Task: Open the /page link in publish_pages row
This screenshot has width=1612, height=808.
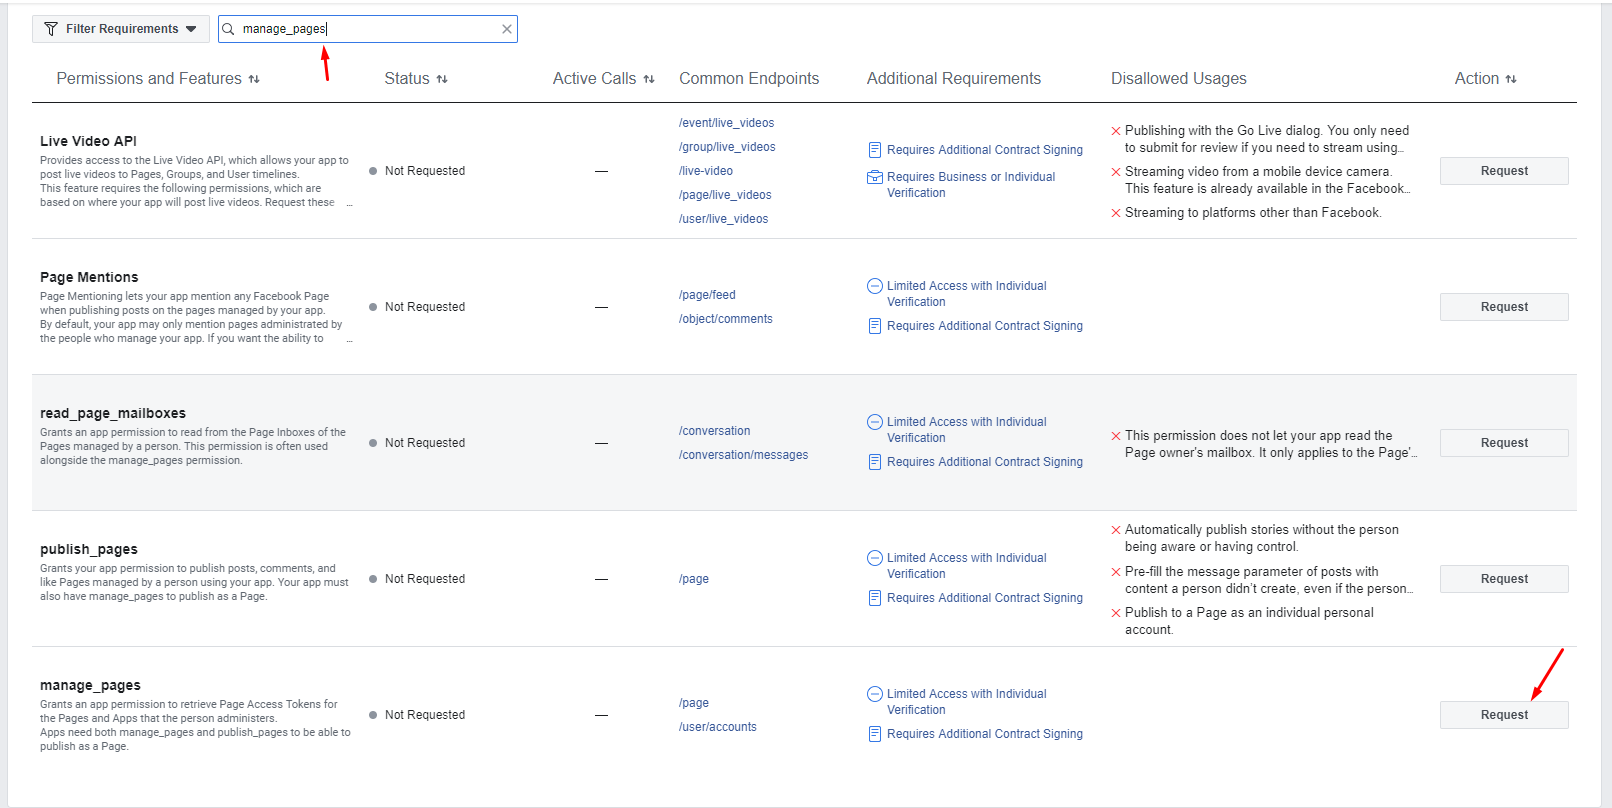Action: tap(694, 579)
